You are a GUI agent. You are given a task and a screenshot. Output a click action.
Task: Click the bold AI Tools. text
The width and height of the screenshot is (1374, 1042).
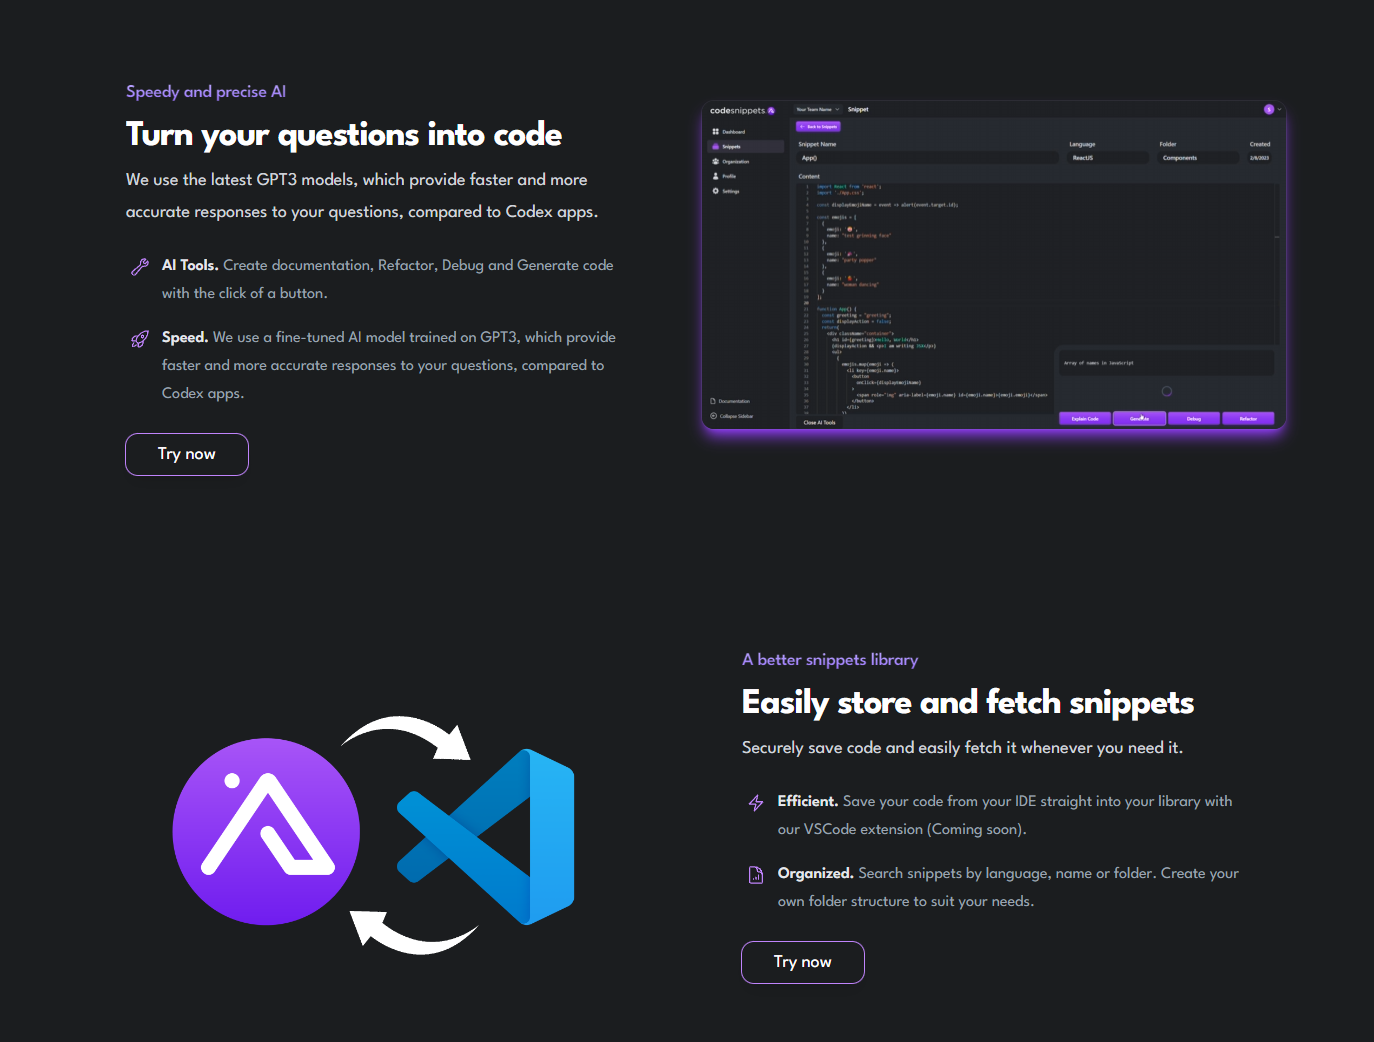pos(190,265)
